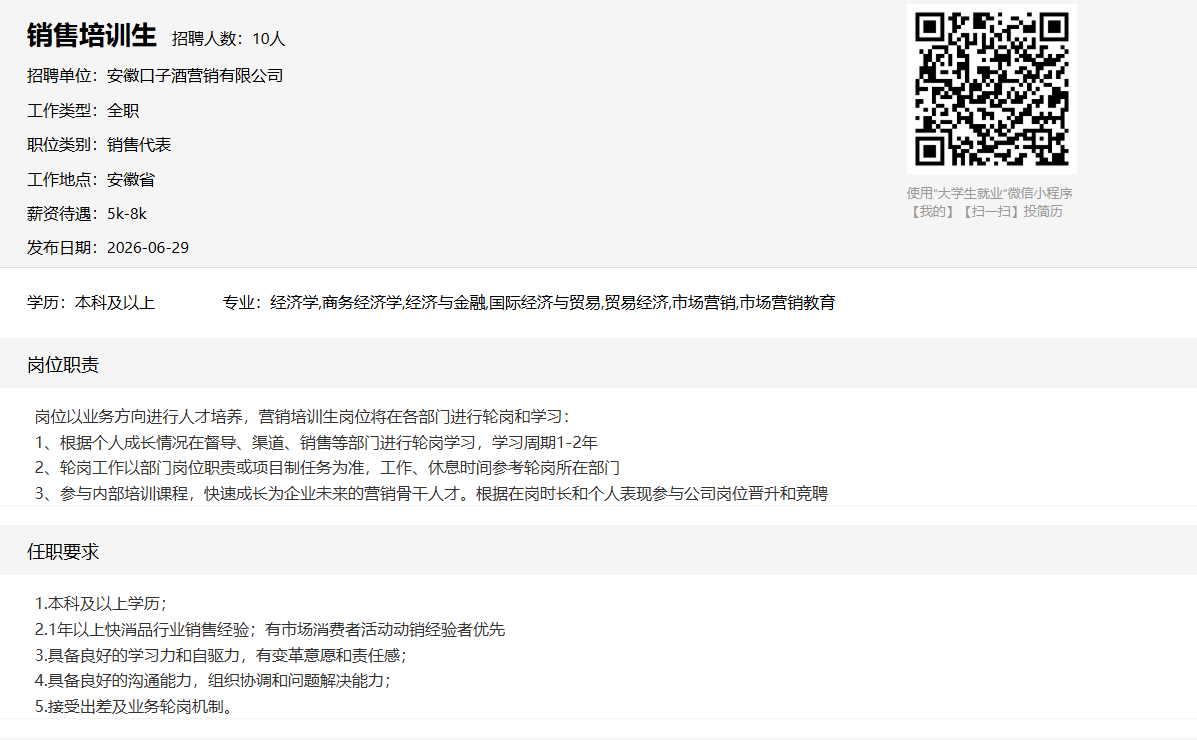
Task: Click requirement 3 about 学习力和自驱力
Action: click(221, 655)
